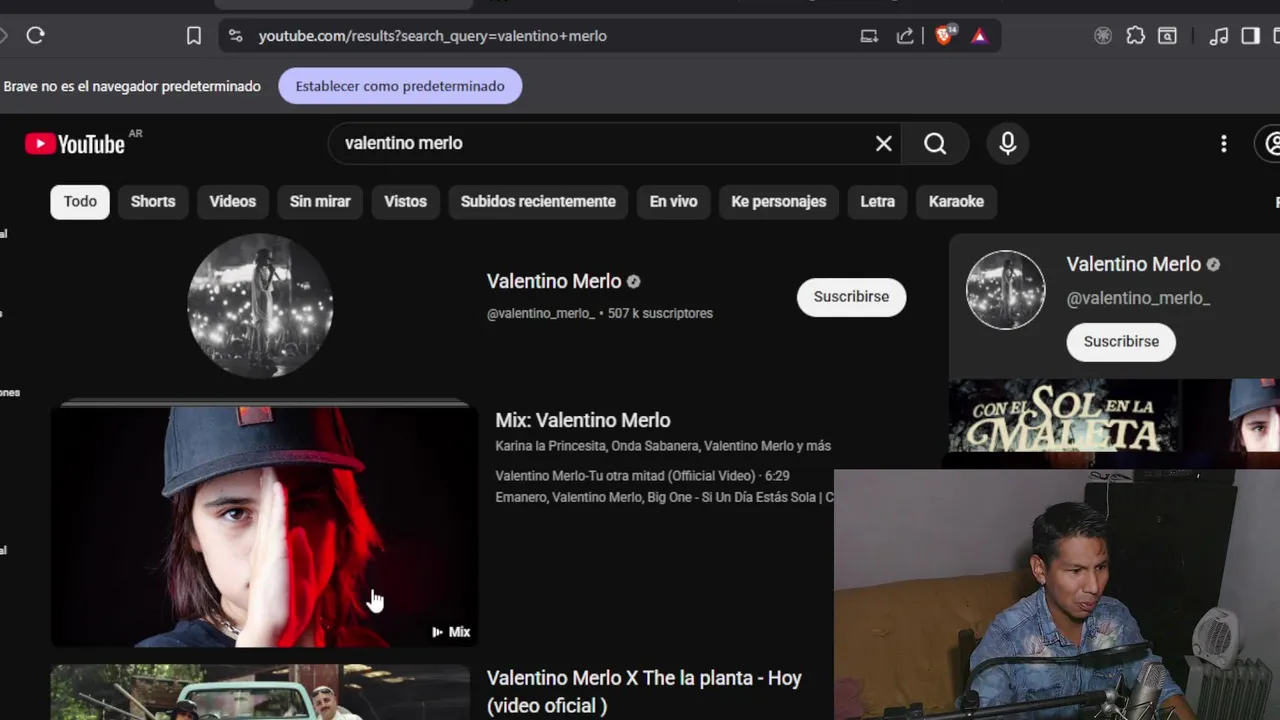Click the 507 k suscriptores channel text
Screen dimensions: 1280x720
coord(660,314)
